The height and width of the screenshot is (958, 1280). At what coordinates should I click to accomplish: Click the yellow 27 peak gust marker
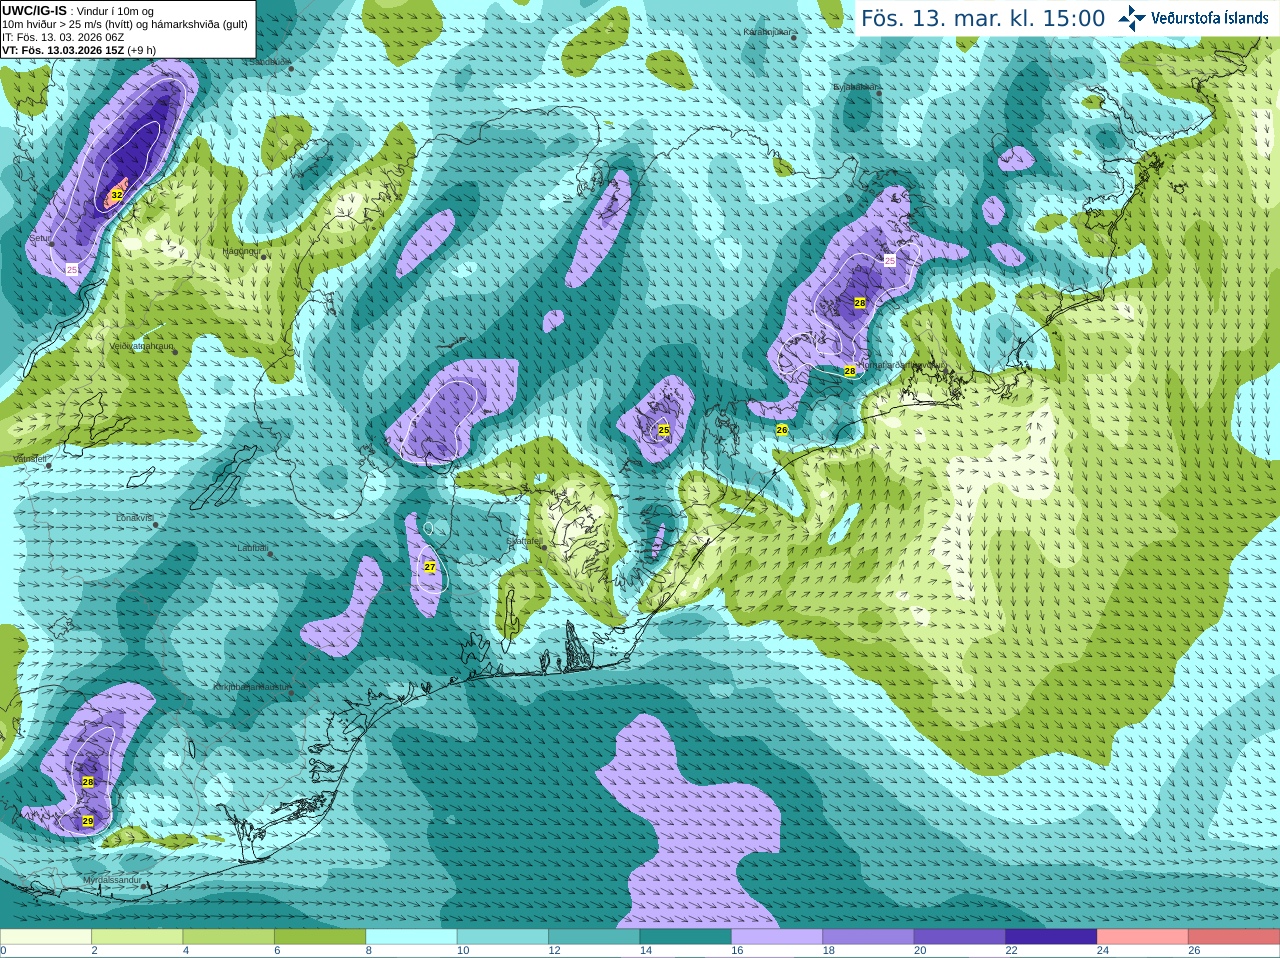coord(430,567)
